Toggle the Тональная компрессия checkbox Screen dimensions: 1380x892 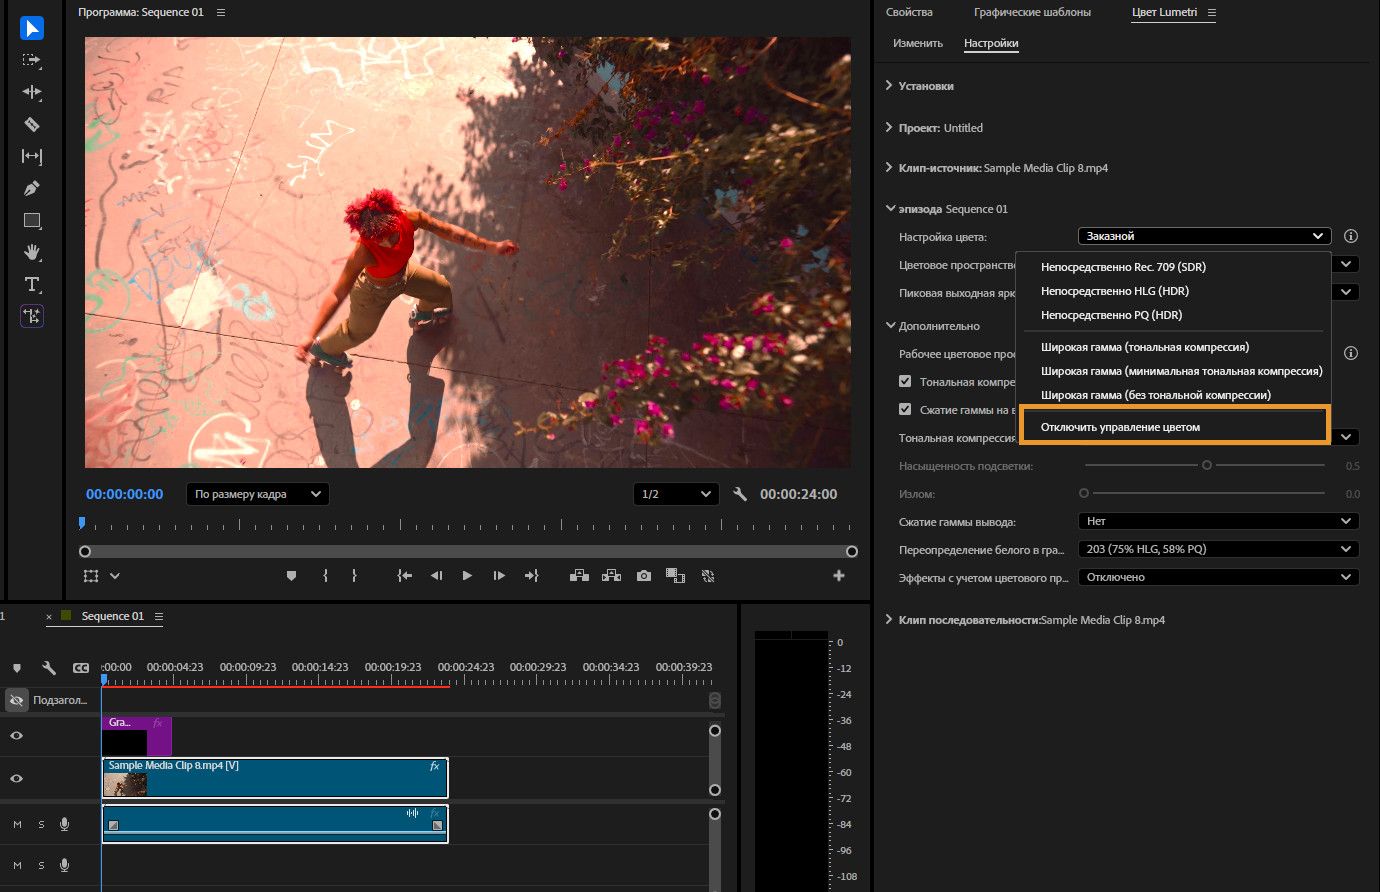click(x=905, y=382)
